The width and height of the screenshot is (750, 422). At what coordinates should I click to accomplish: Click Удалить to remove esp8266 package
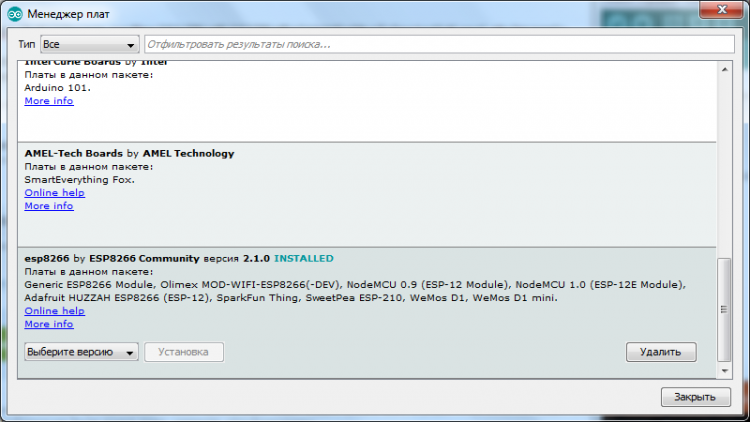click(661, 352)
